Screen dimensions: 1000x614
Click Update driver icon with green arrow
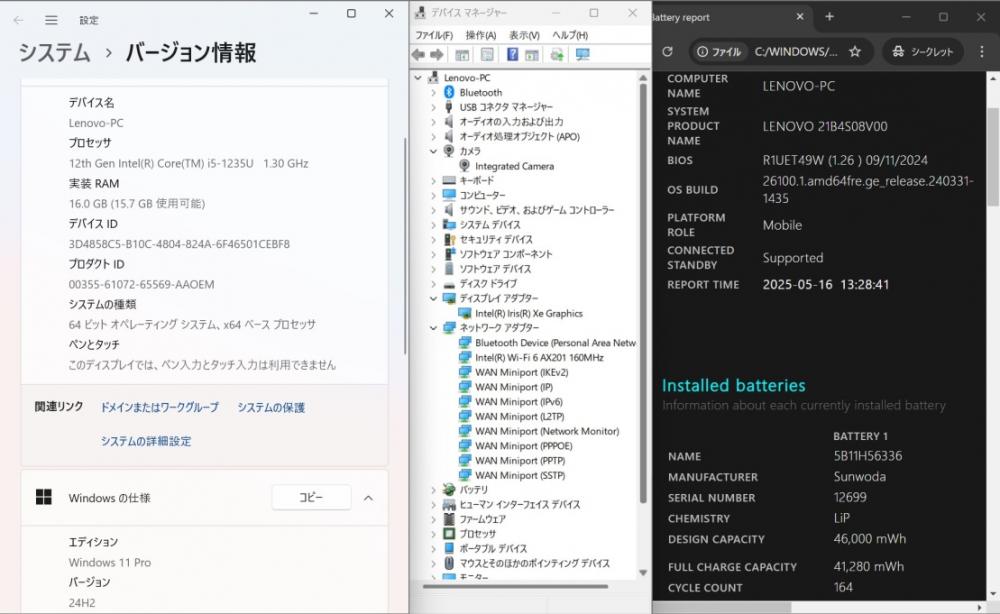[x=557, y=55]
